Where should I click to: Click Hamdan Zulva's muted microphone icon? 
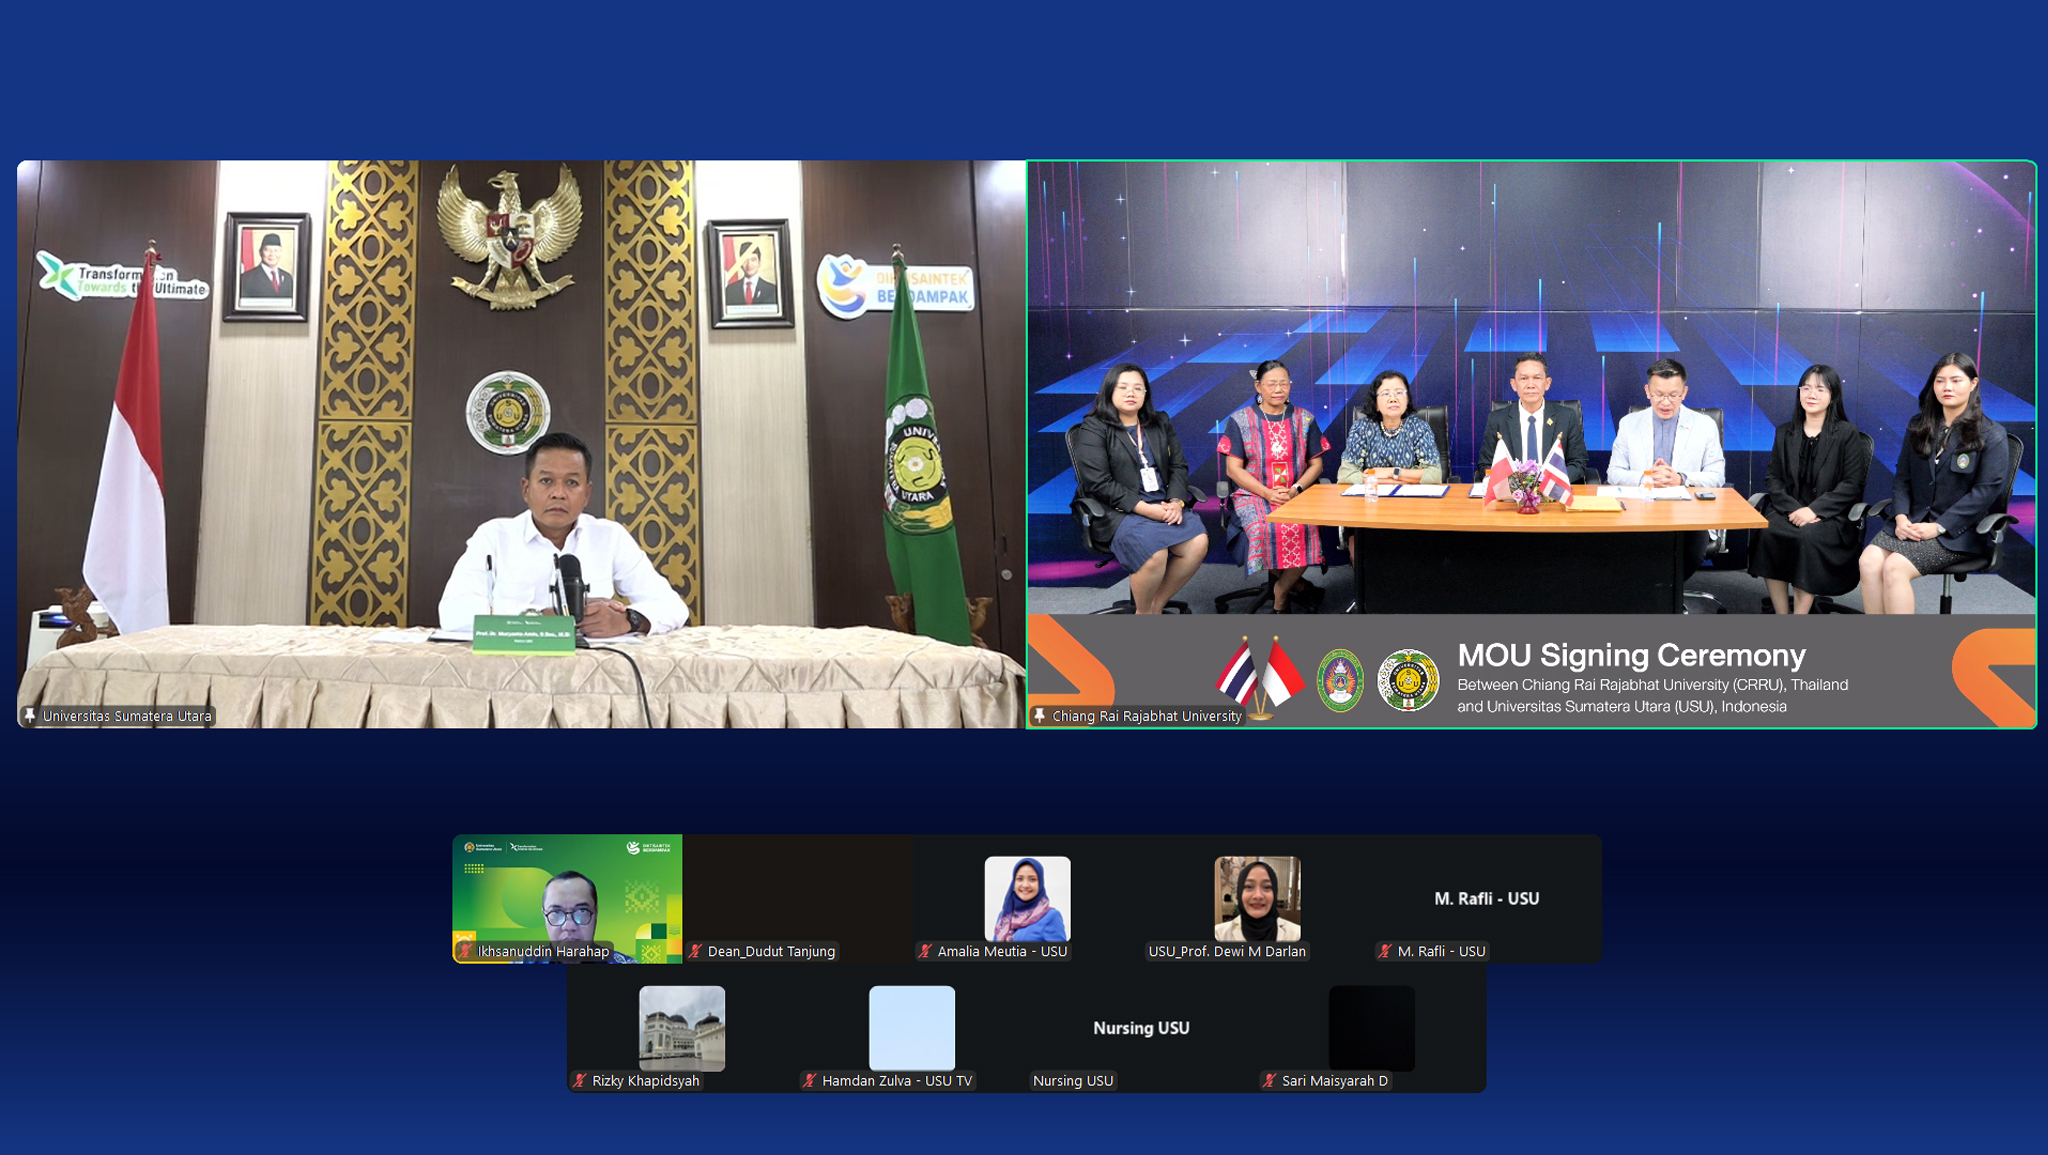(810, 1081)
